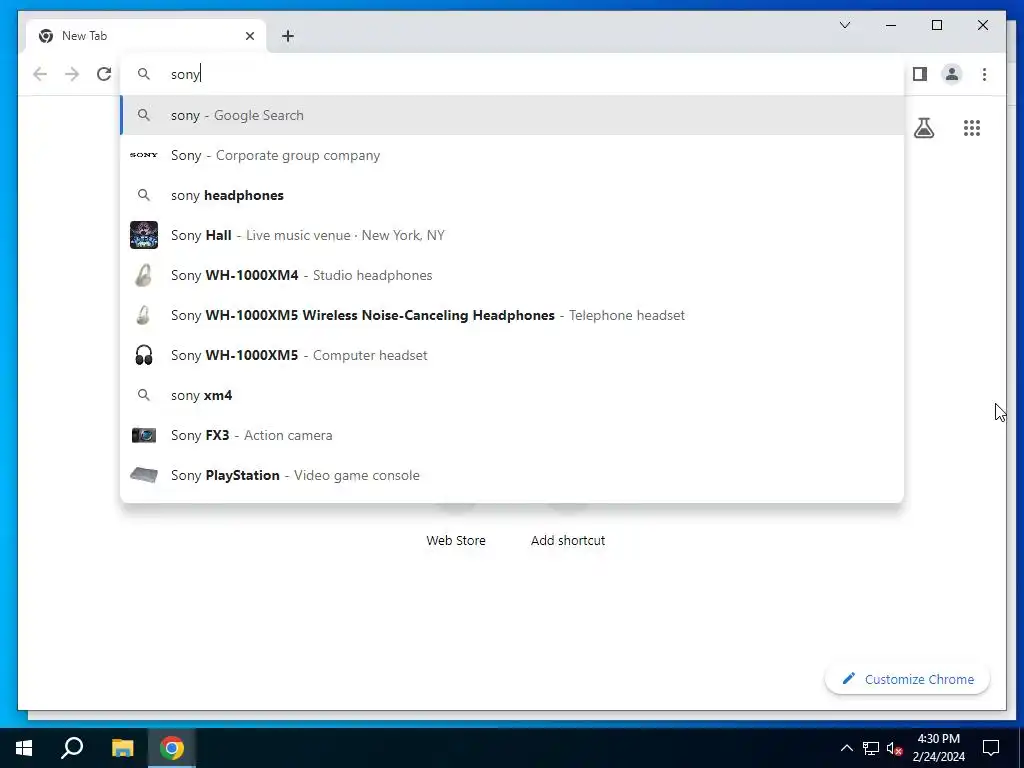Pick the 'sony headphones' suggestion
1024x768 pixels.
[x=512, y=195]
